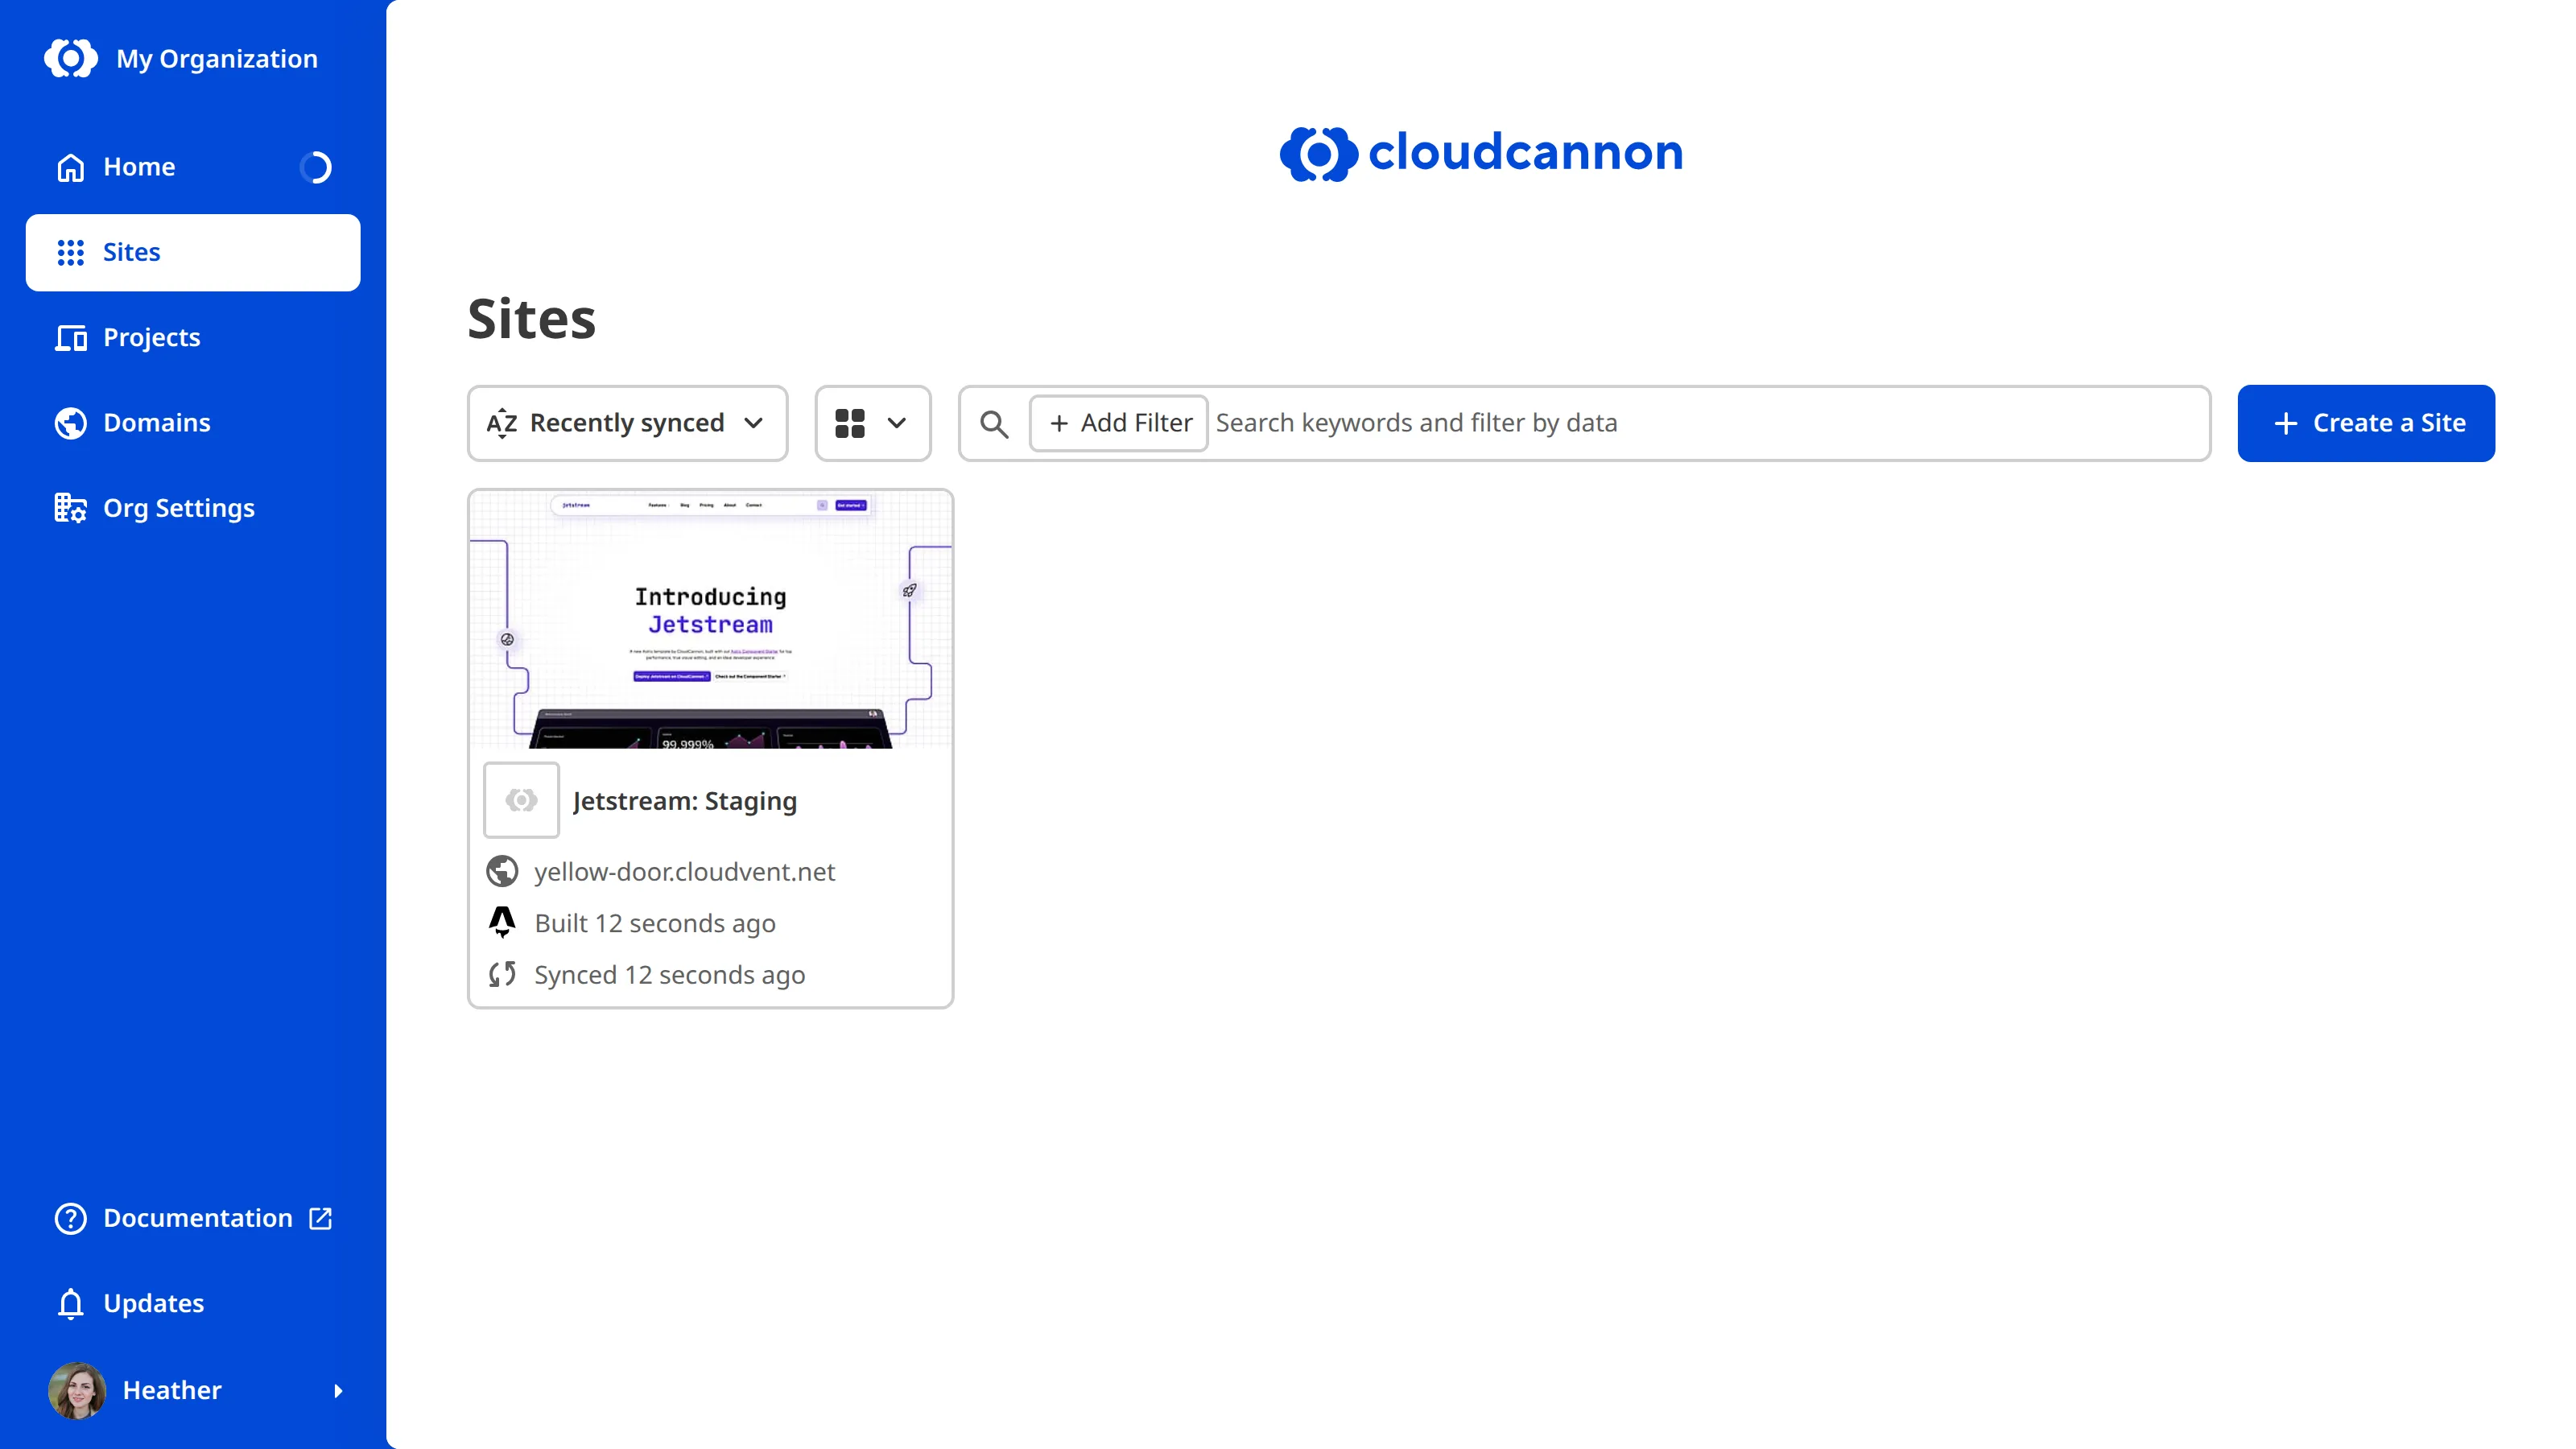2576x1449 pixels.
Task: Click the loading spinner beside Home
Action: coord(316,167)
